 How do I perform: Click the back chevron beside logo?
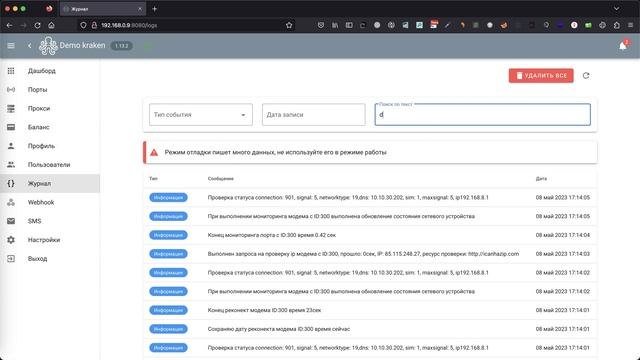(x=30, y=46)
